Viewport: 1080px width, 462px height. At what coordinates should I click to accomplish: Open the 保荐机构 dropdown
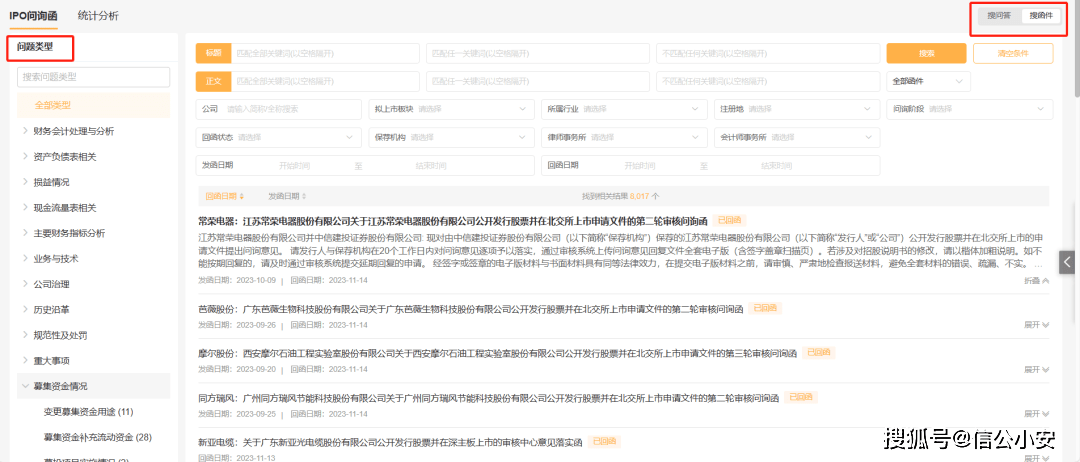(451, 138)
